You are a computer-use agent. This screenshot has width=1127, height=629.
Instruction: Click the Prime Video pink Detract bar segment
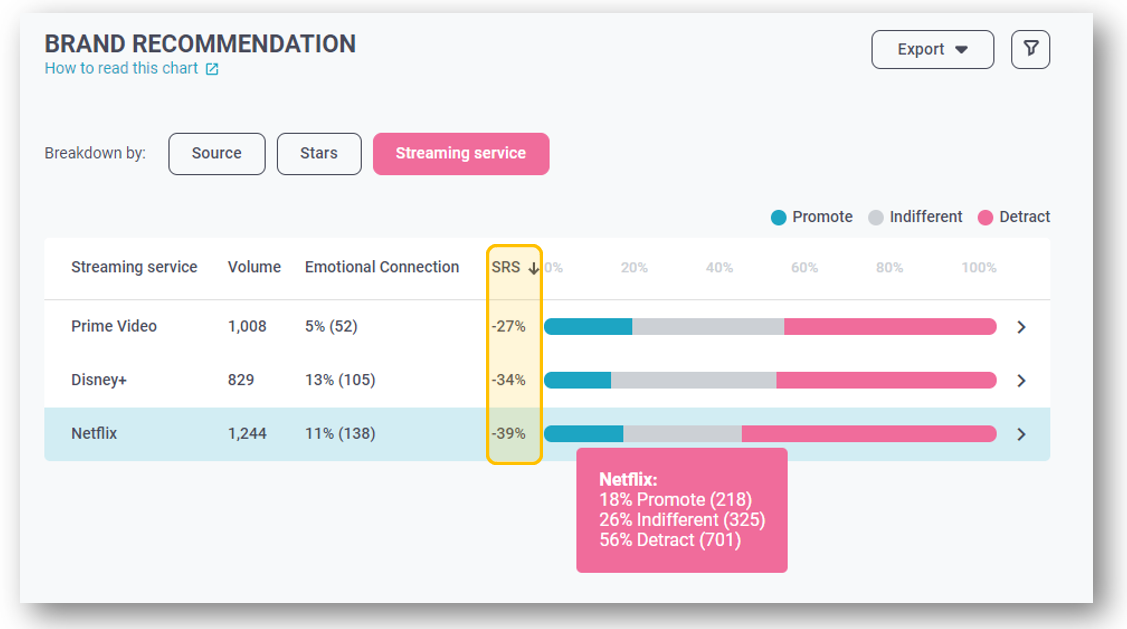tap(891, 327)
